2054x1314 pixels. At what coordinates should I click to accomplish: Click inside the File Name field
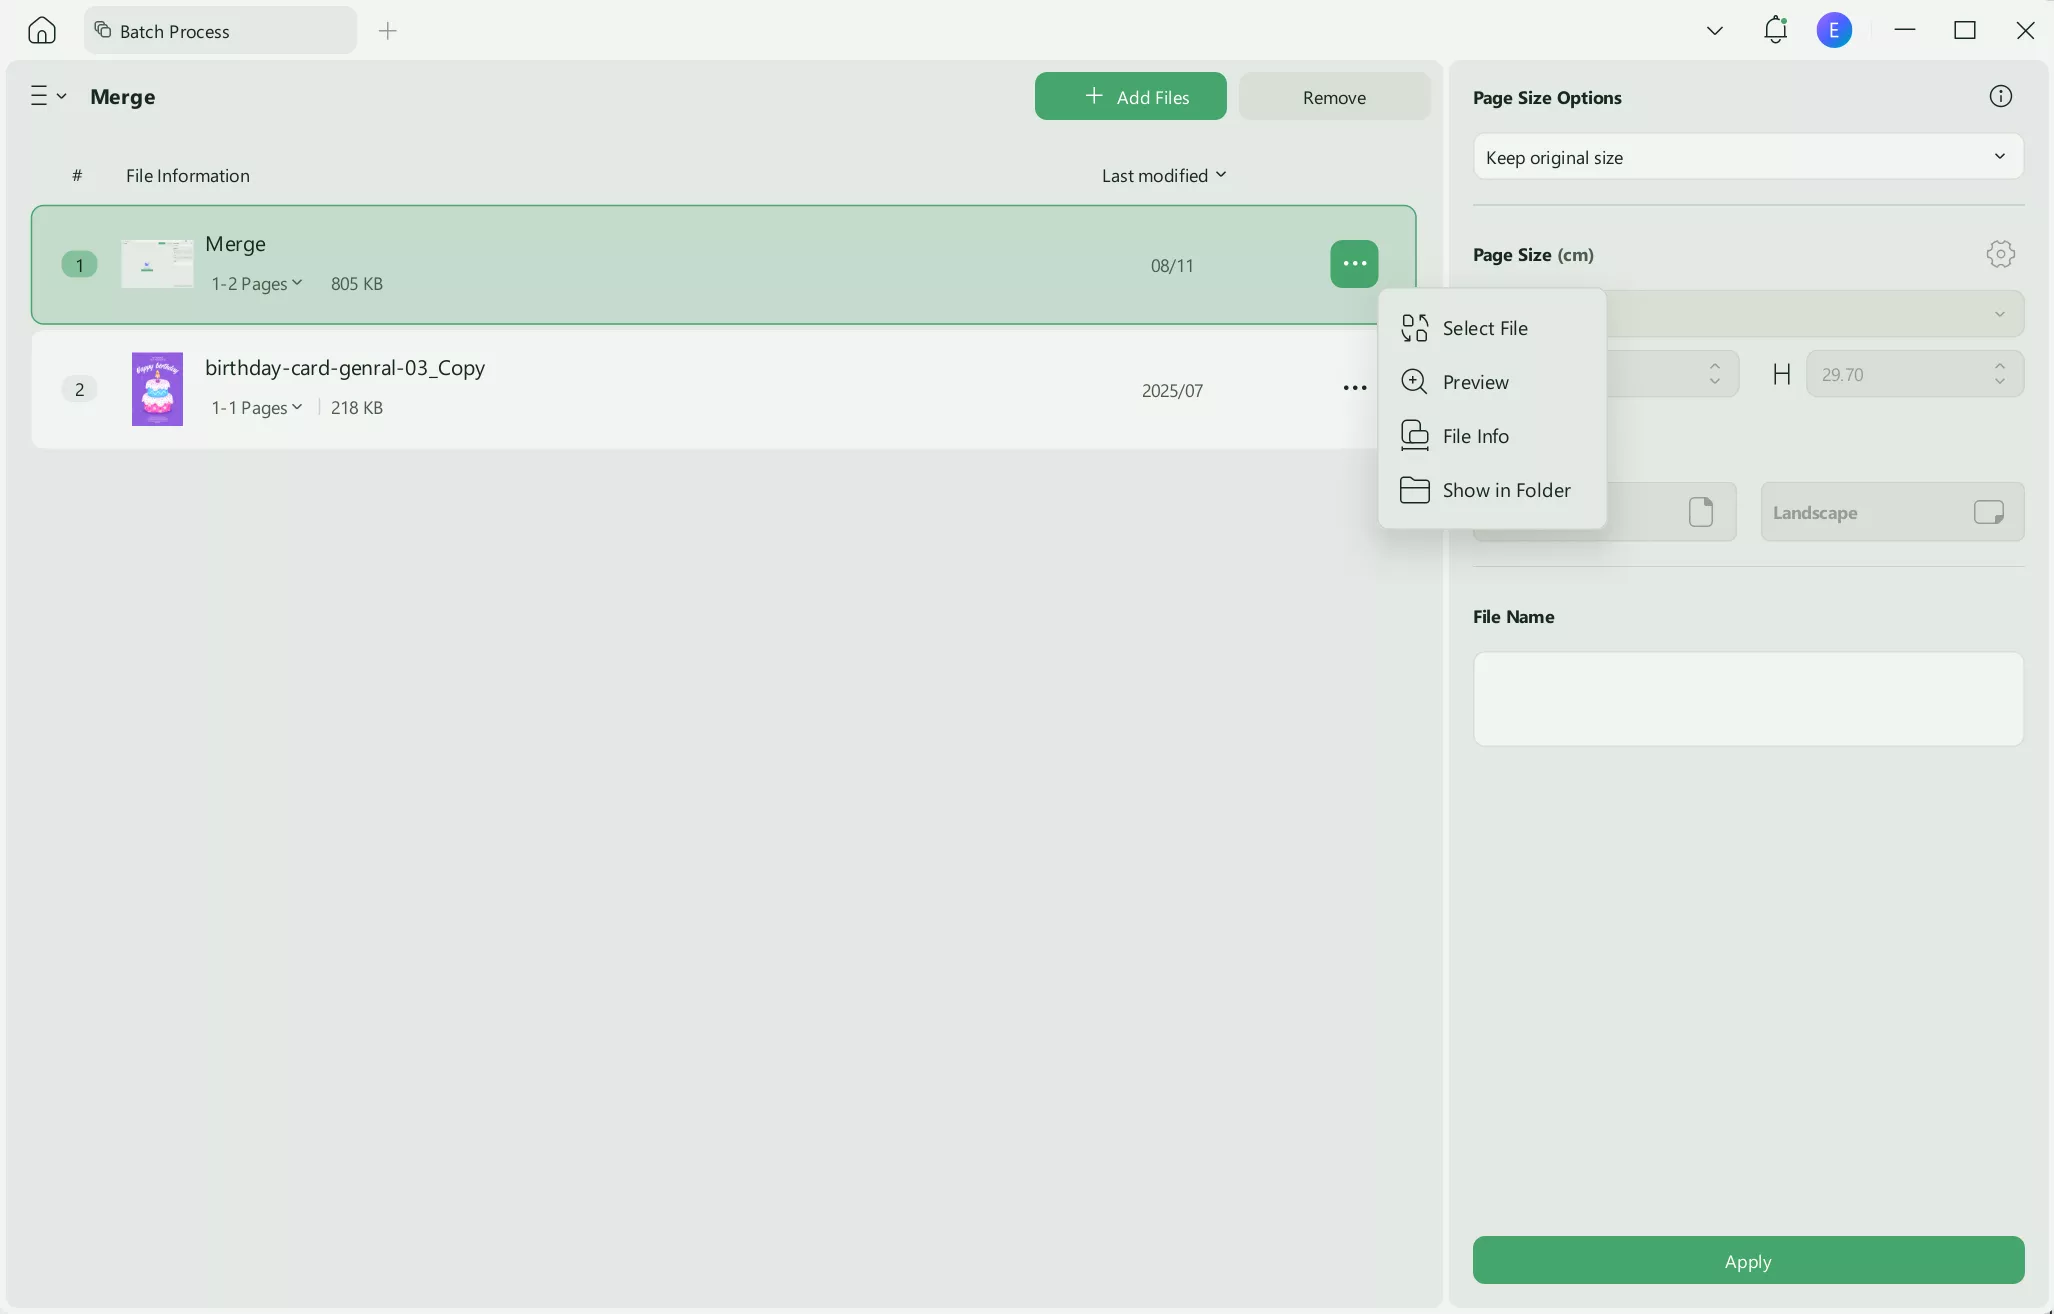(x=1747, y=699)
